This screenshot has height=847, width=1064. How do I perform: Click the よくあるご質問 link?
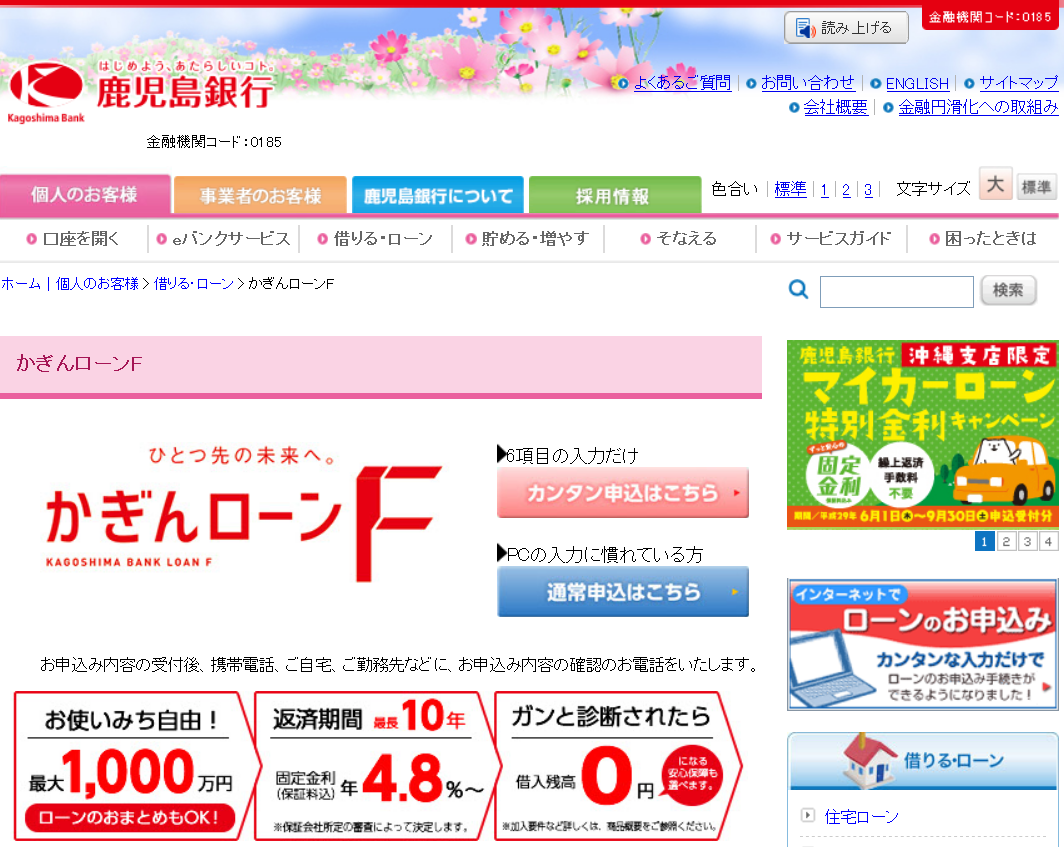click(x=683, y=83)
